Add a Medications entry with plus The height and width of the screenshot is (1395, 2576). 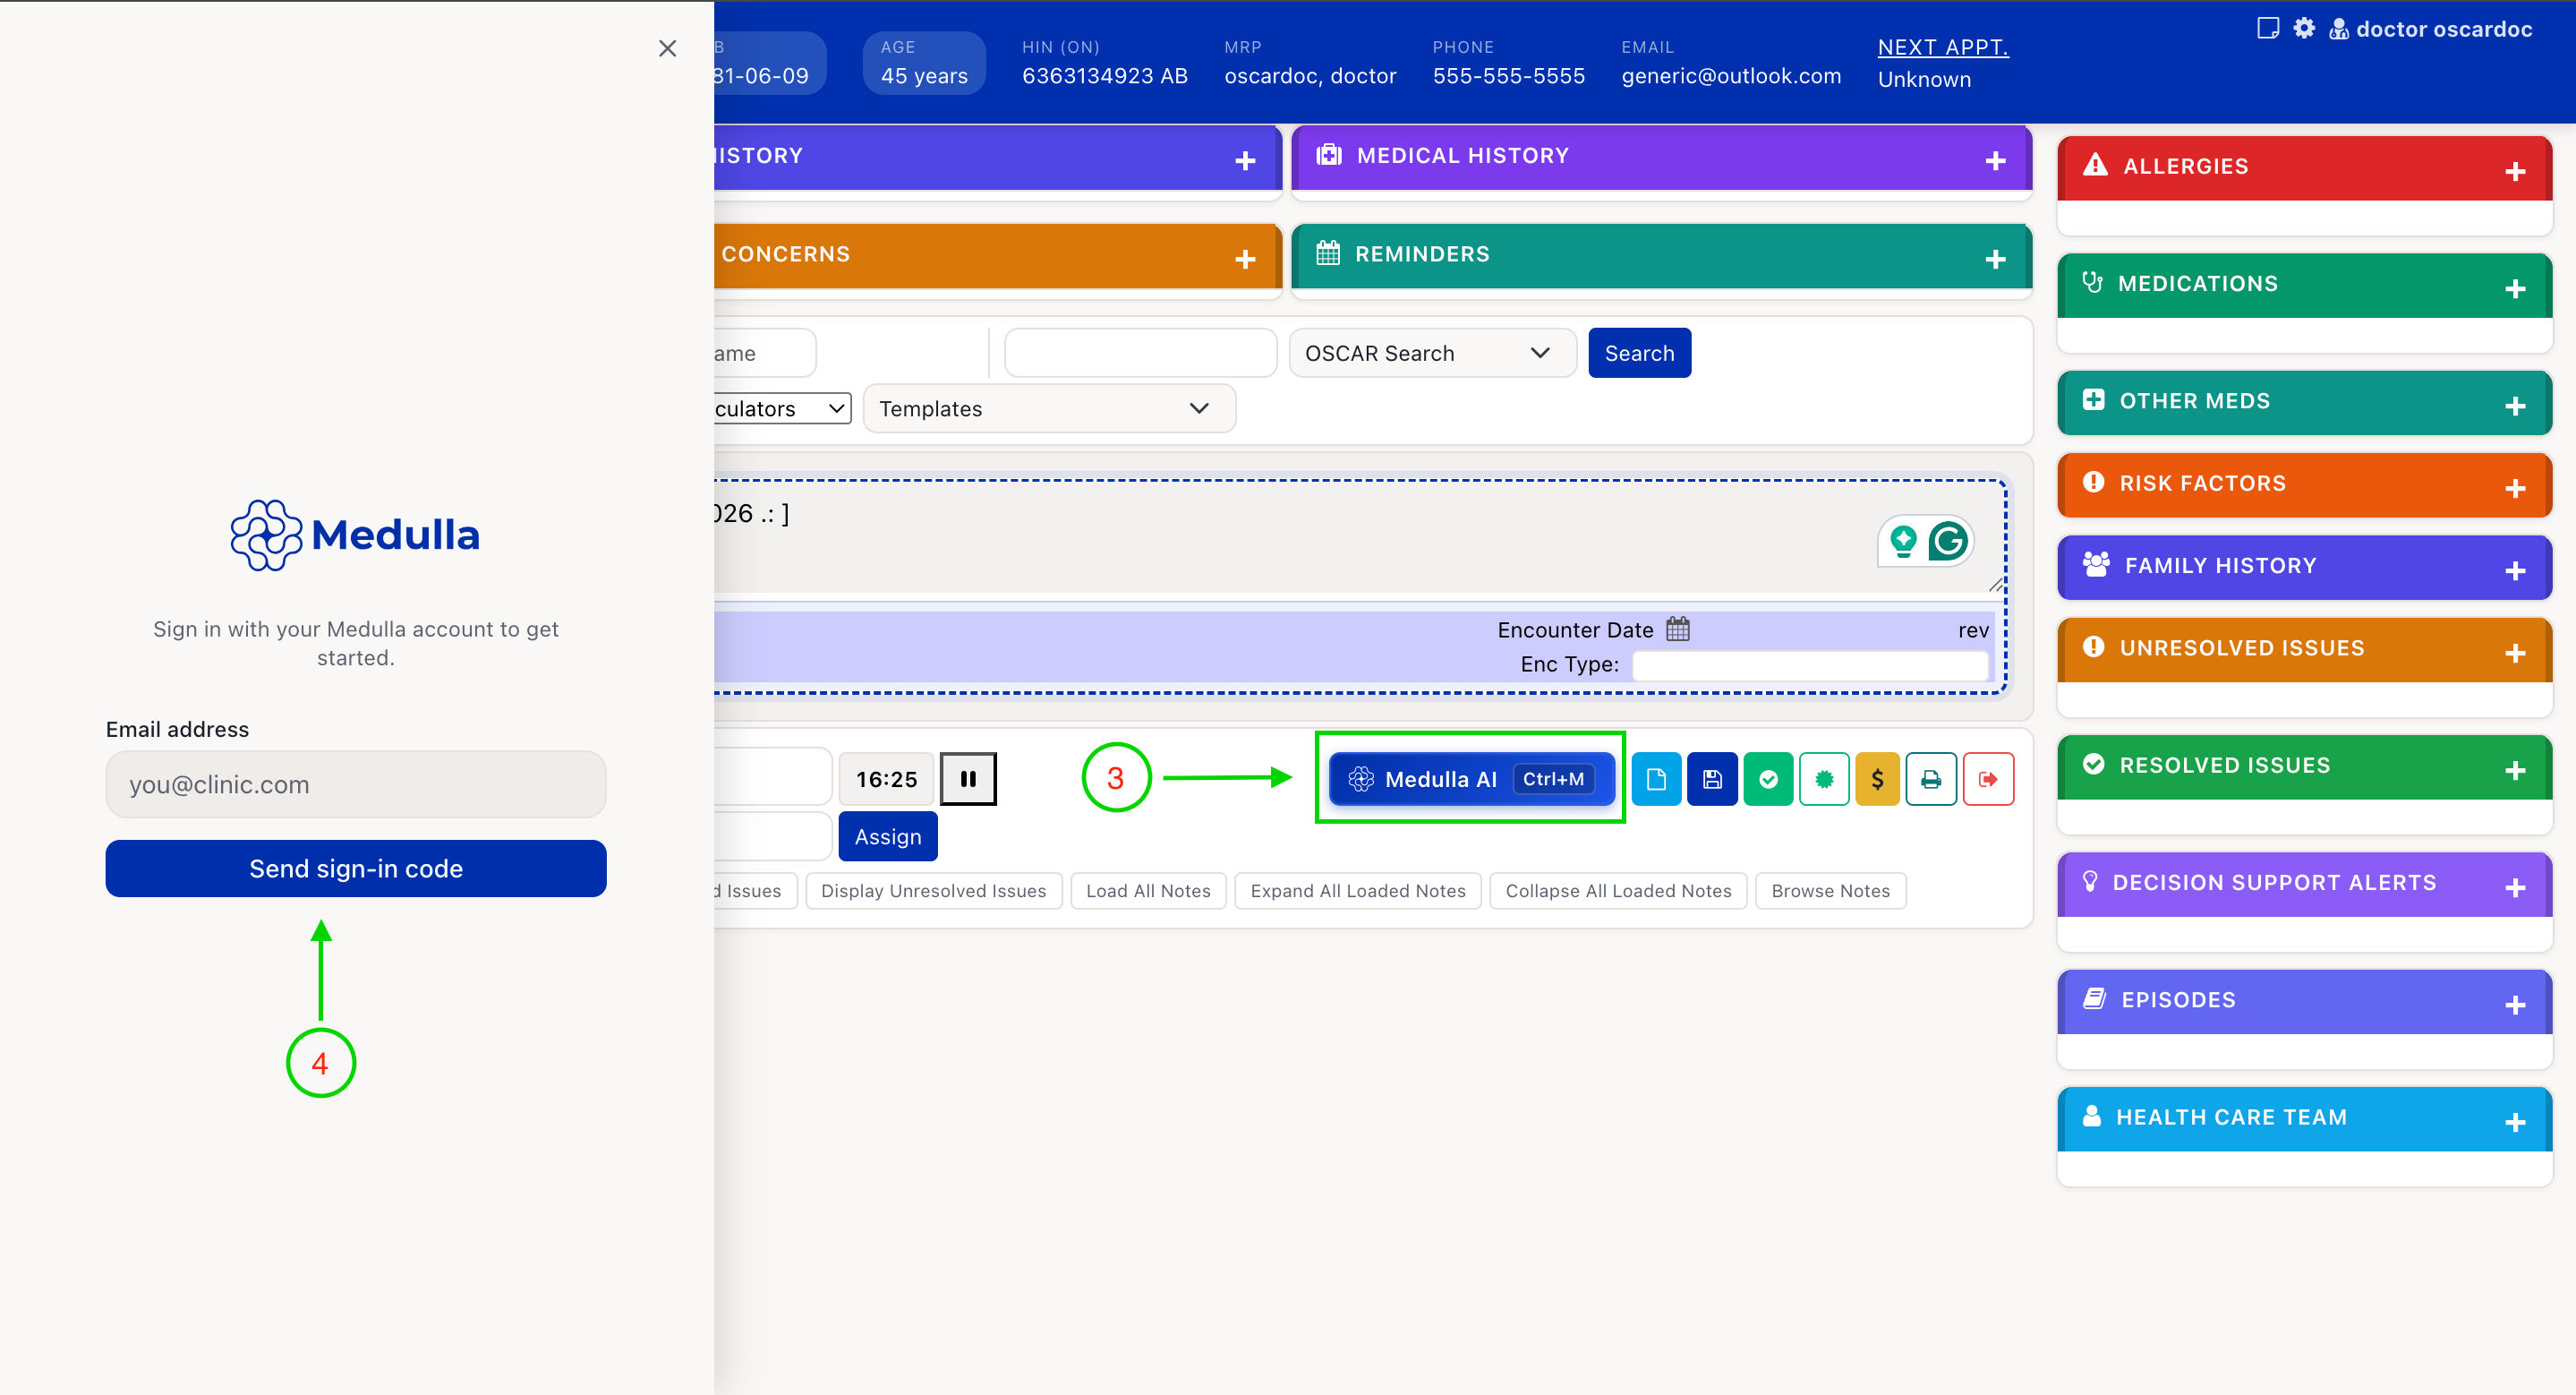click(x=2515, y=289)
